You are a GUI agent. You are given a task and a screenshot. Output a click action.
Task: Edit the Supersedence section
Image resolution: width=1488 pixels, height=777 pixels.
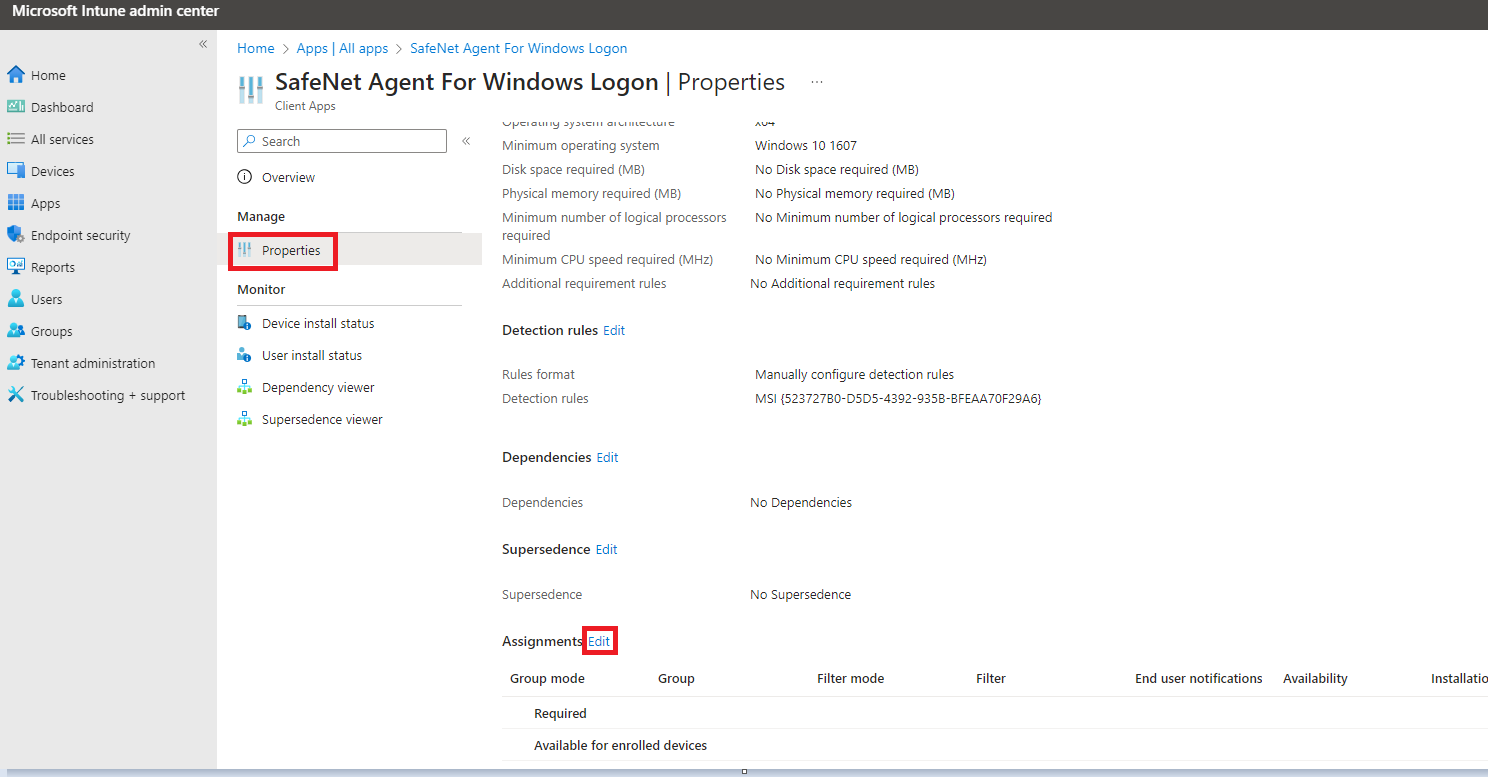[606, 549]
